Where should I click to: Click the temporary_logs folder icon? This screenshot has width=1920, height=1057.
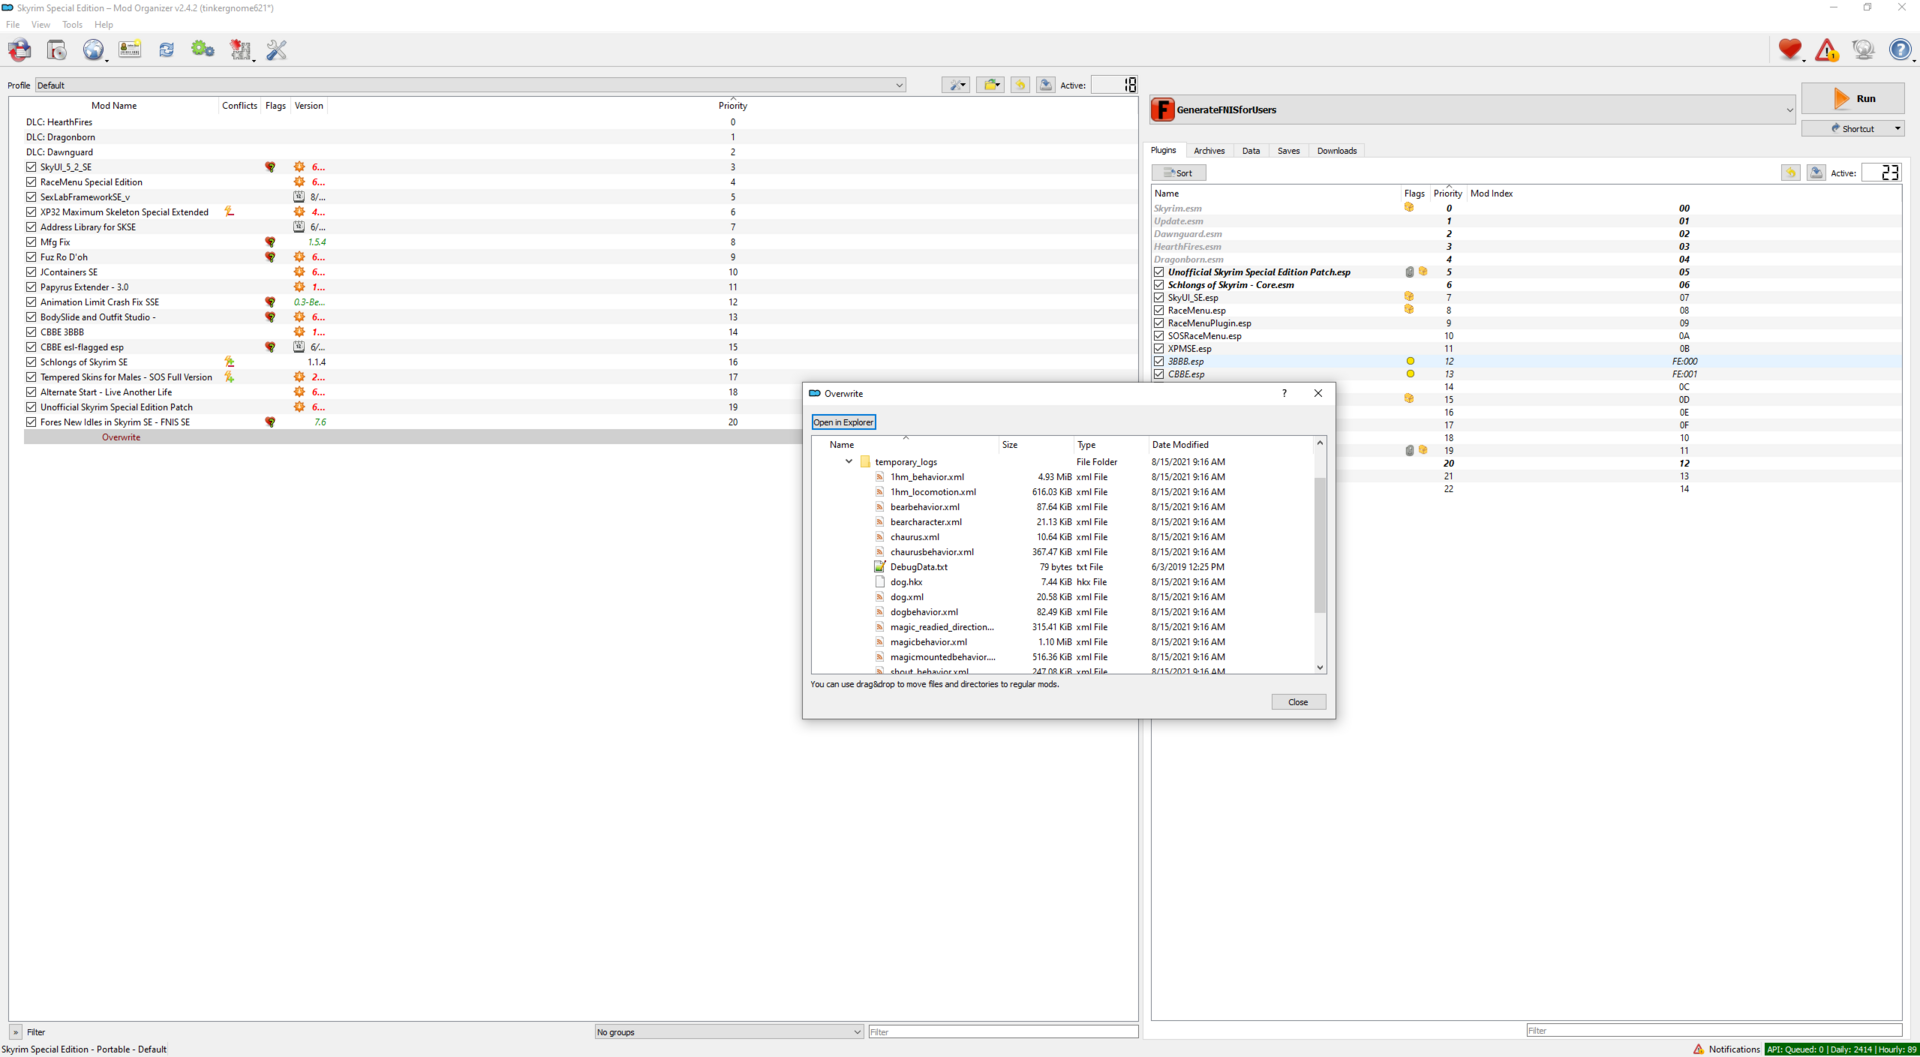[x=865, y=462]
